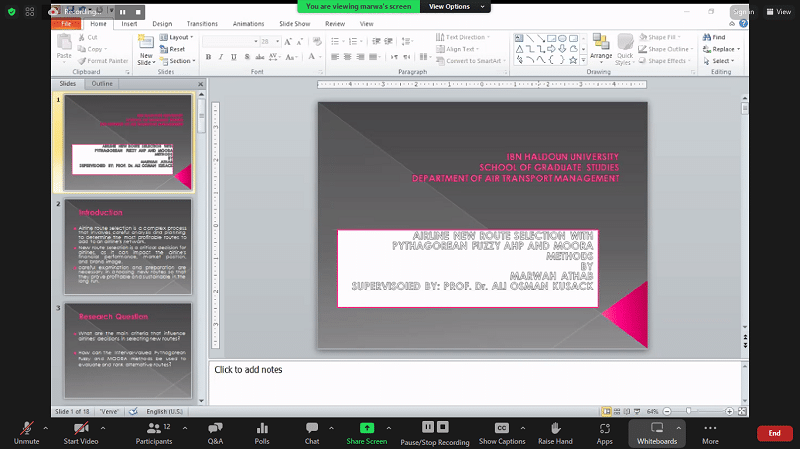The image size is (800, 449).
Task: Expand video options arrow beside Start Video
Action: pyautogui.click(x=104, y=424)
